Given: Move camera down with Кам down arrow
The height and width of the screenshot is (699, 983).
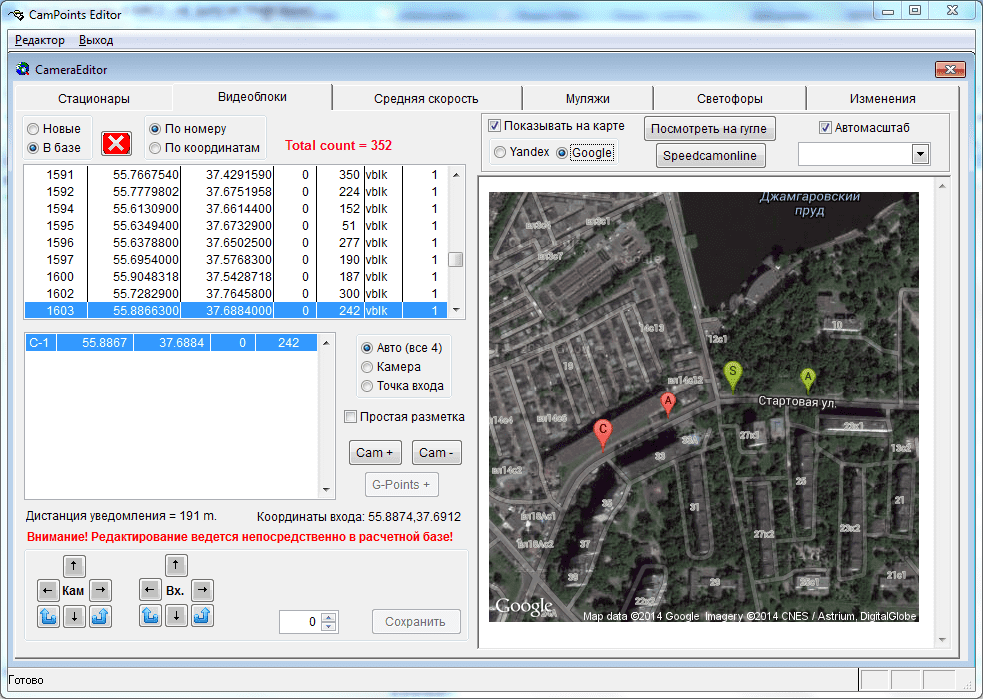Looking at the screenshot, I should [74, 616].
